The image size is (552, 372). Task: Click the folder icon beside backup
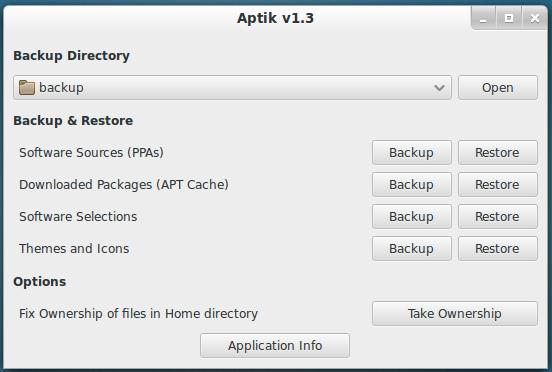tap(27, 88)
